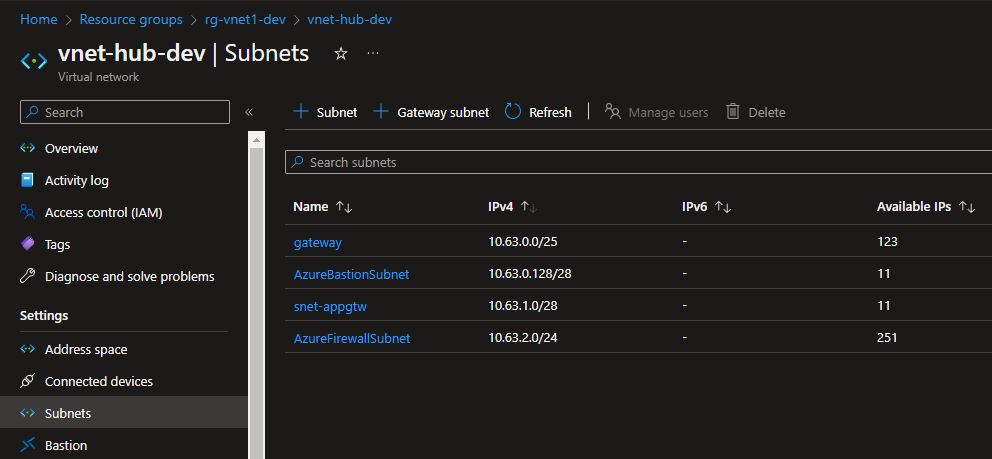Click the Refresh button label

click(x=550, y=113)
